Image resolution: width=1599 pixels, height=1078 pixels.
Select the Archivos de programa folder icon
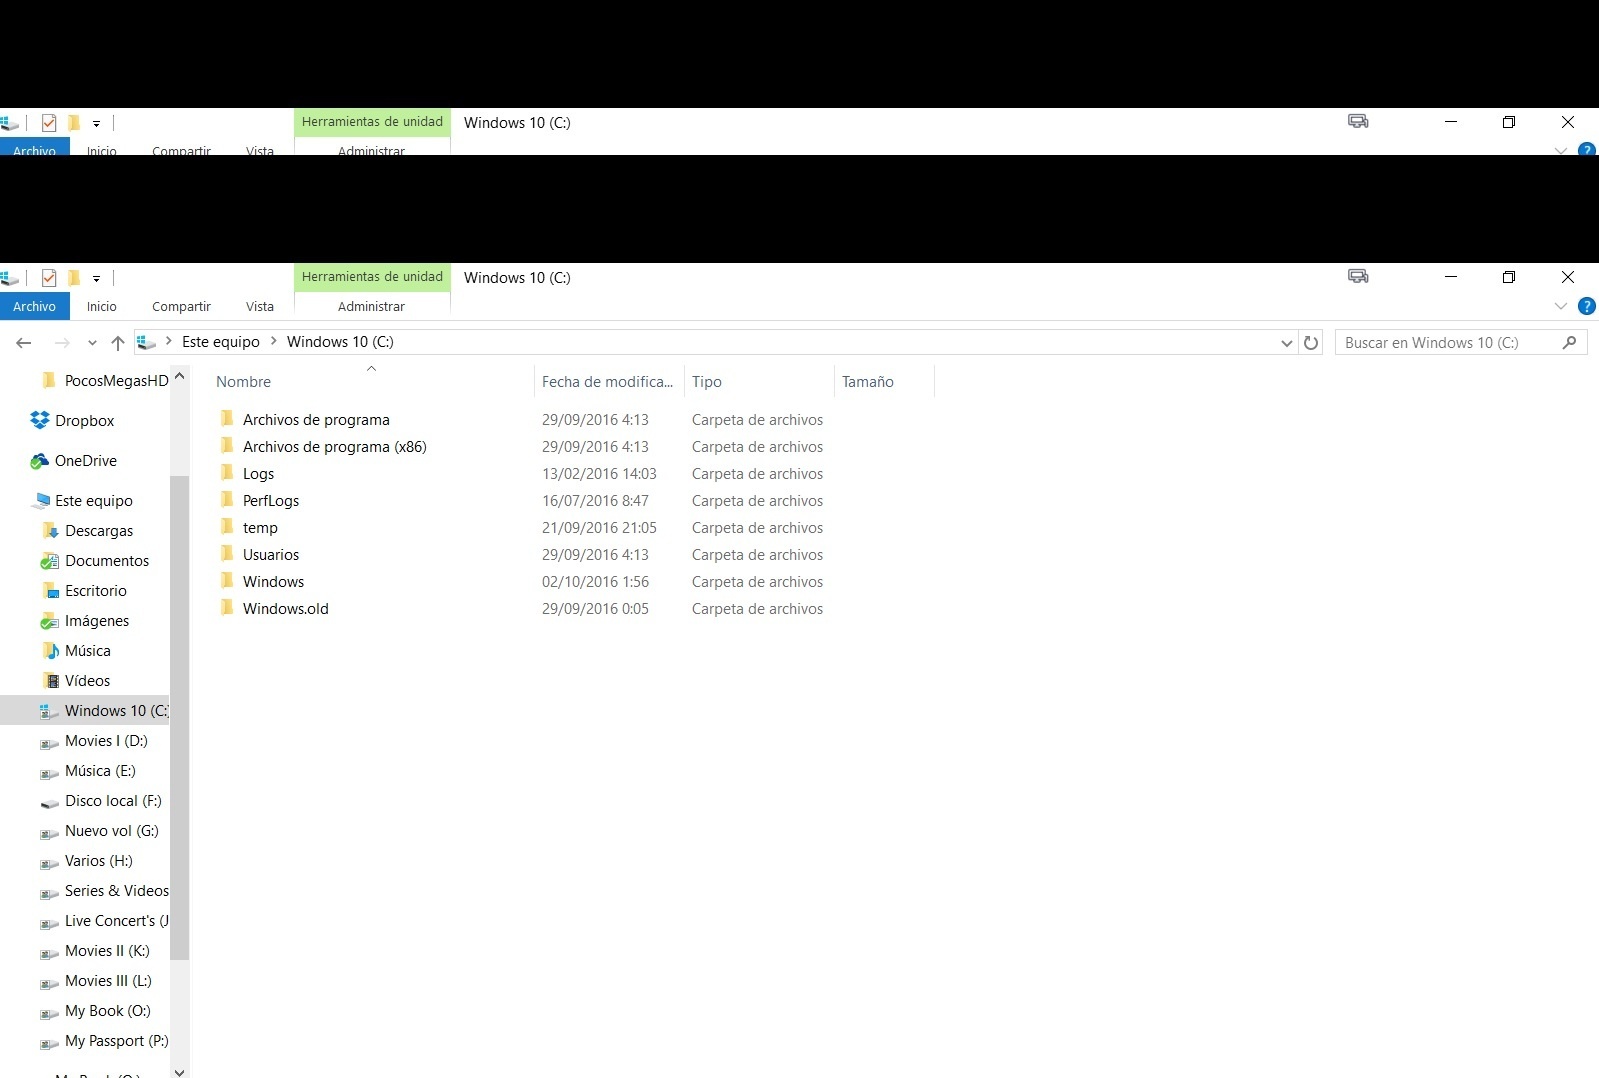pyautogui.click(x=227, y=419)
